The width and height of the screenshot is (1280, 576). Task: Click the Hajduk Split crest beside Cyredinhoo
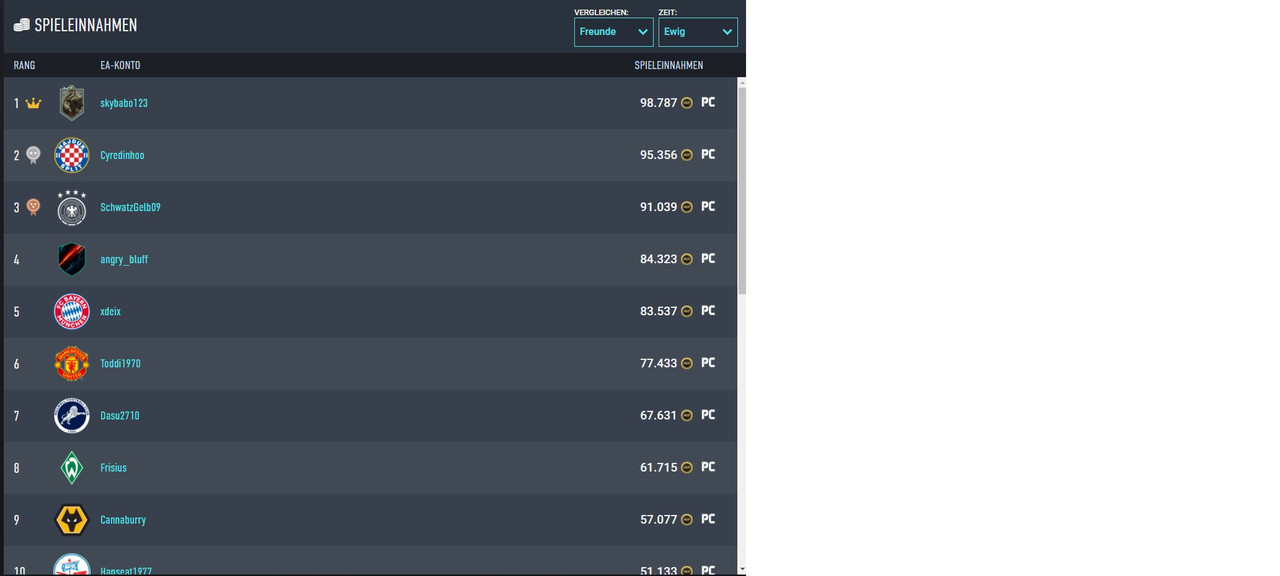tap(71, 155)
